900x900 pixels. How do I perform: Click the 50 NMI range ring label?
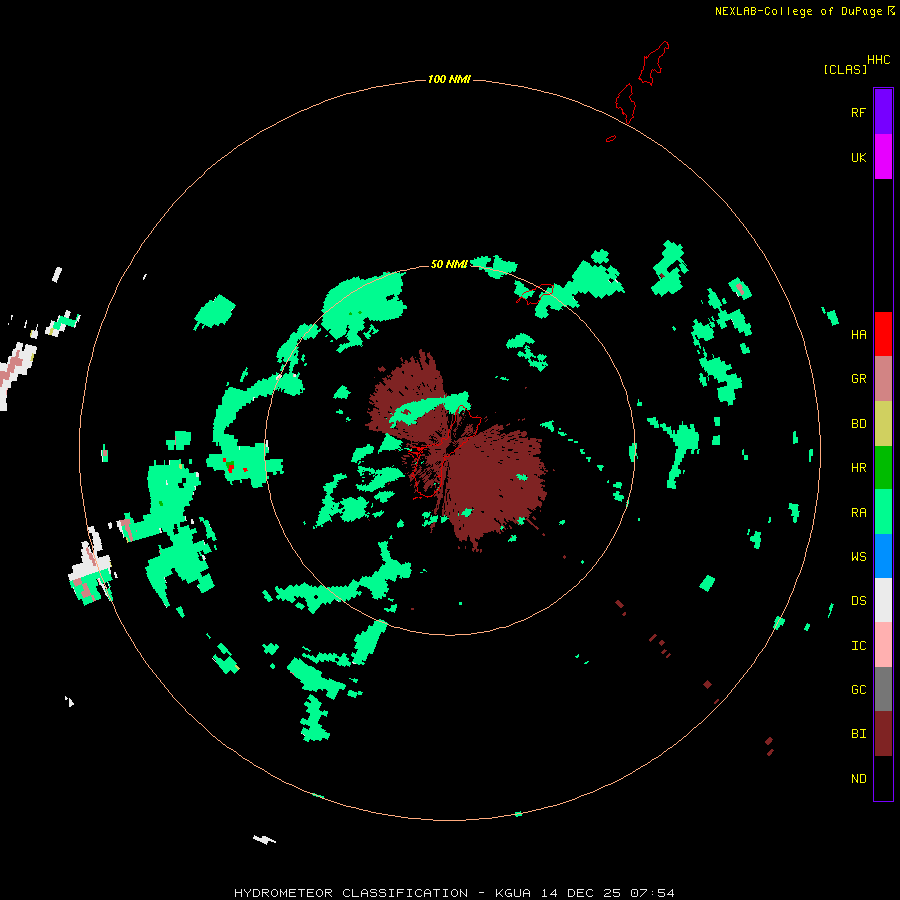click(449, 264)
